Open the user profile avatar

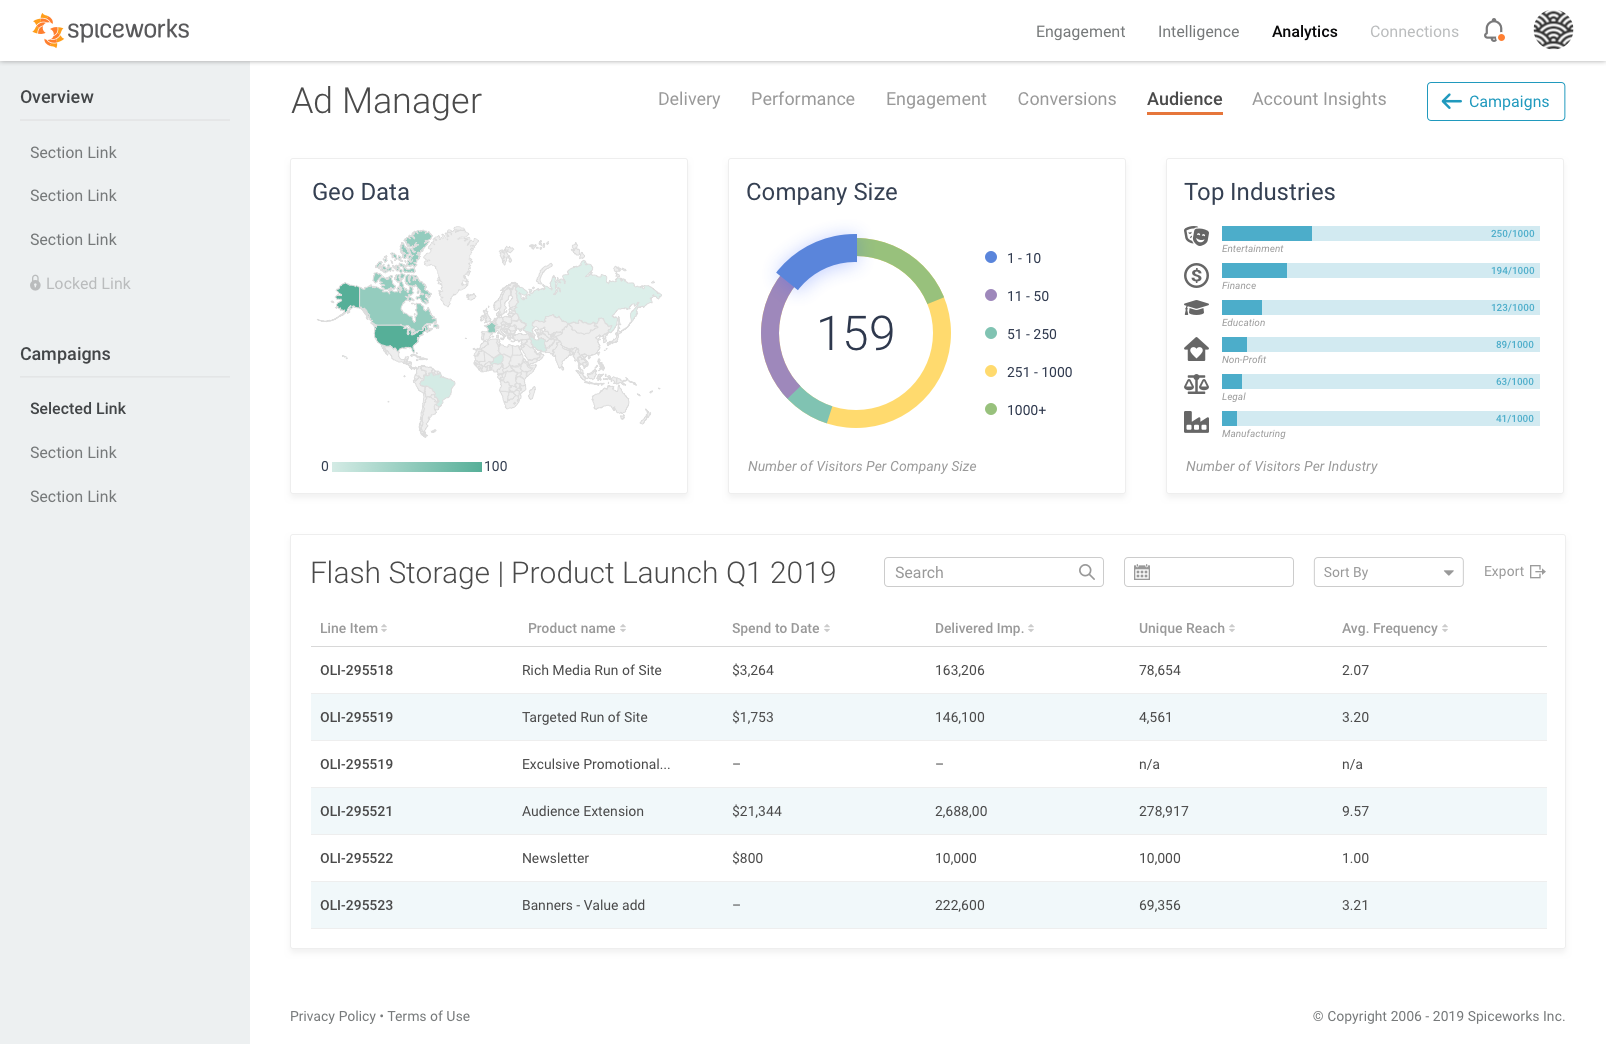pos(1553,30)
